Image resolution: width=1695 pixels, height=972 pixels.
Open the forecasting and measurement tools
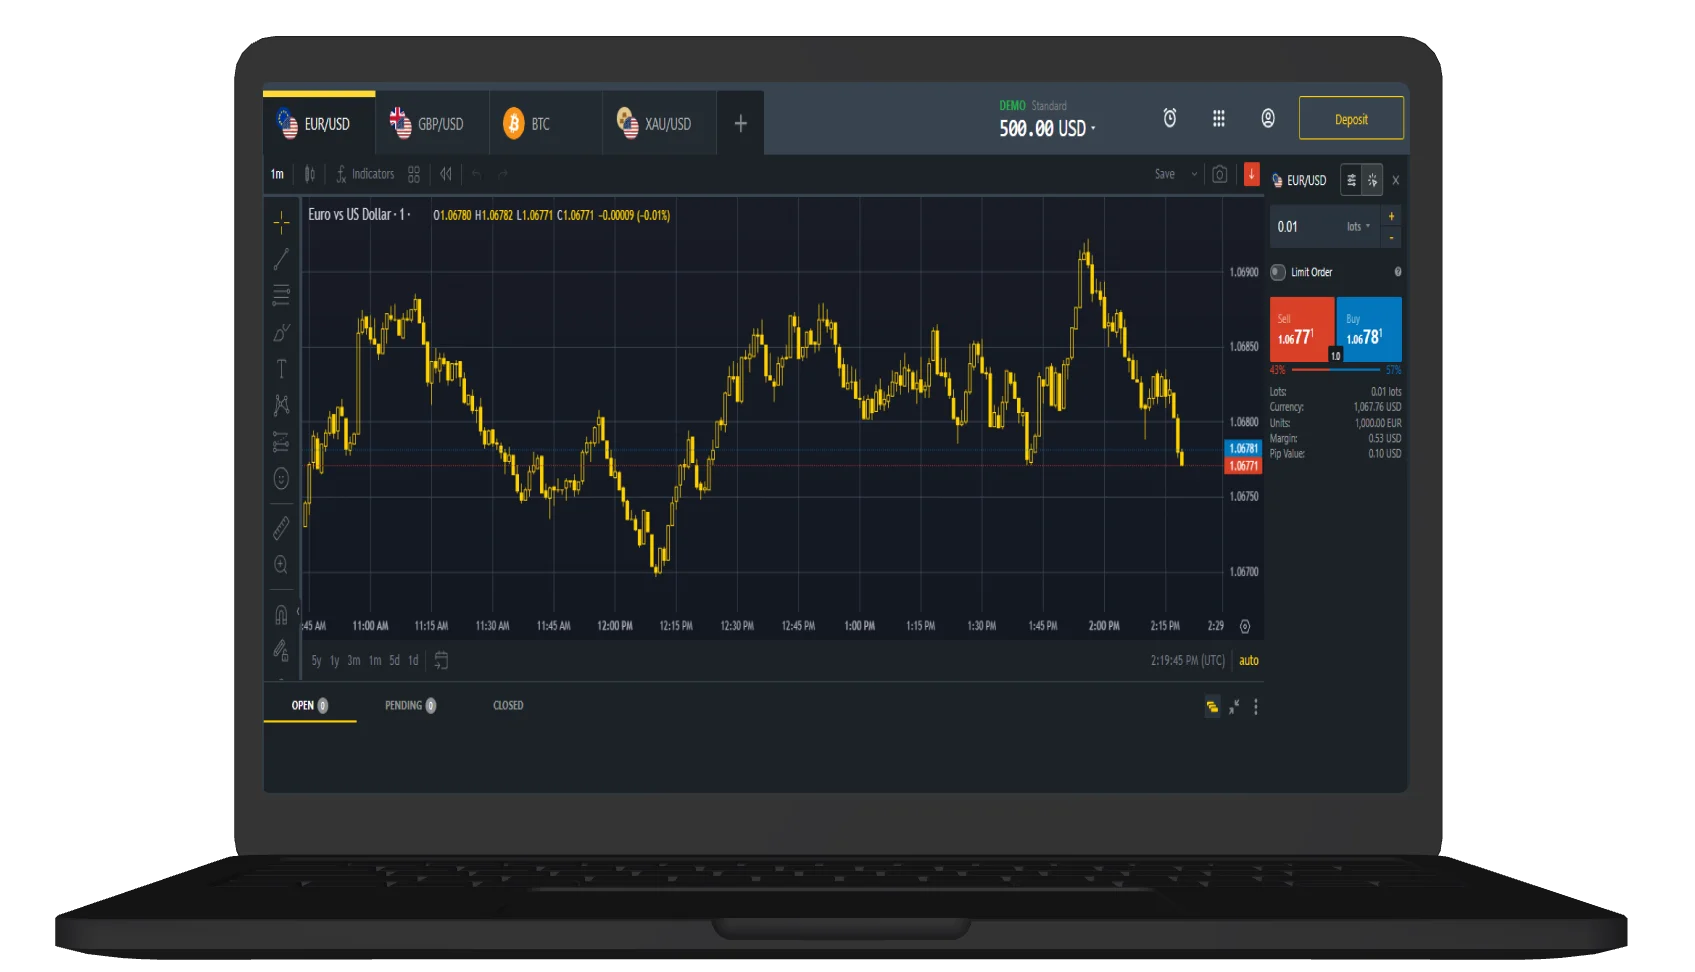click(281, 442)
